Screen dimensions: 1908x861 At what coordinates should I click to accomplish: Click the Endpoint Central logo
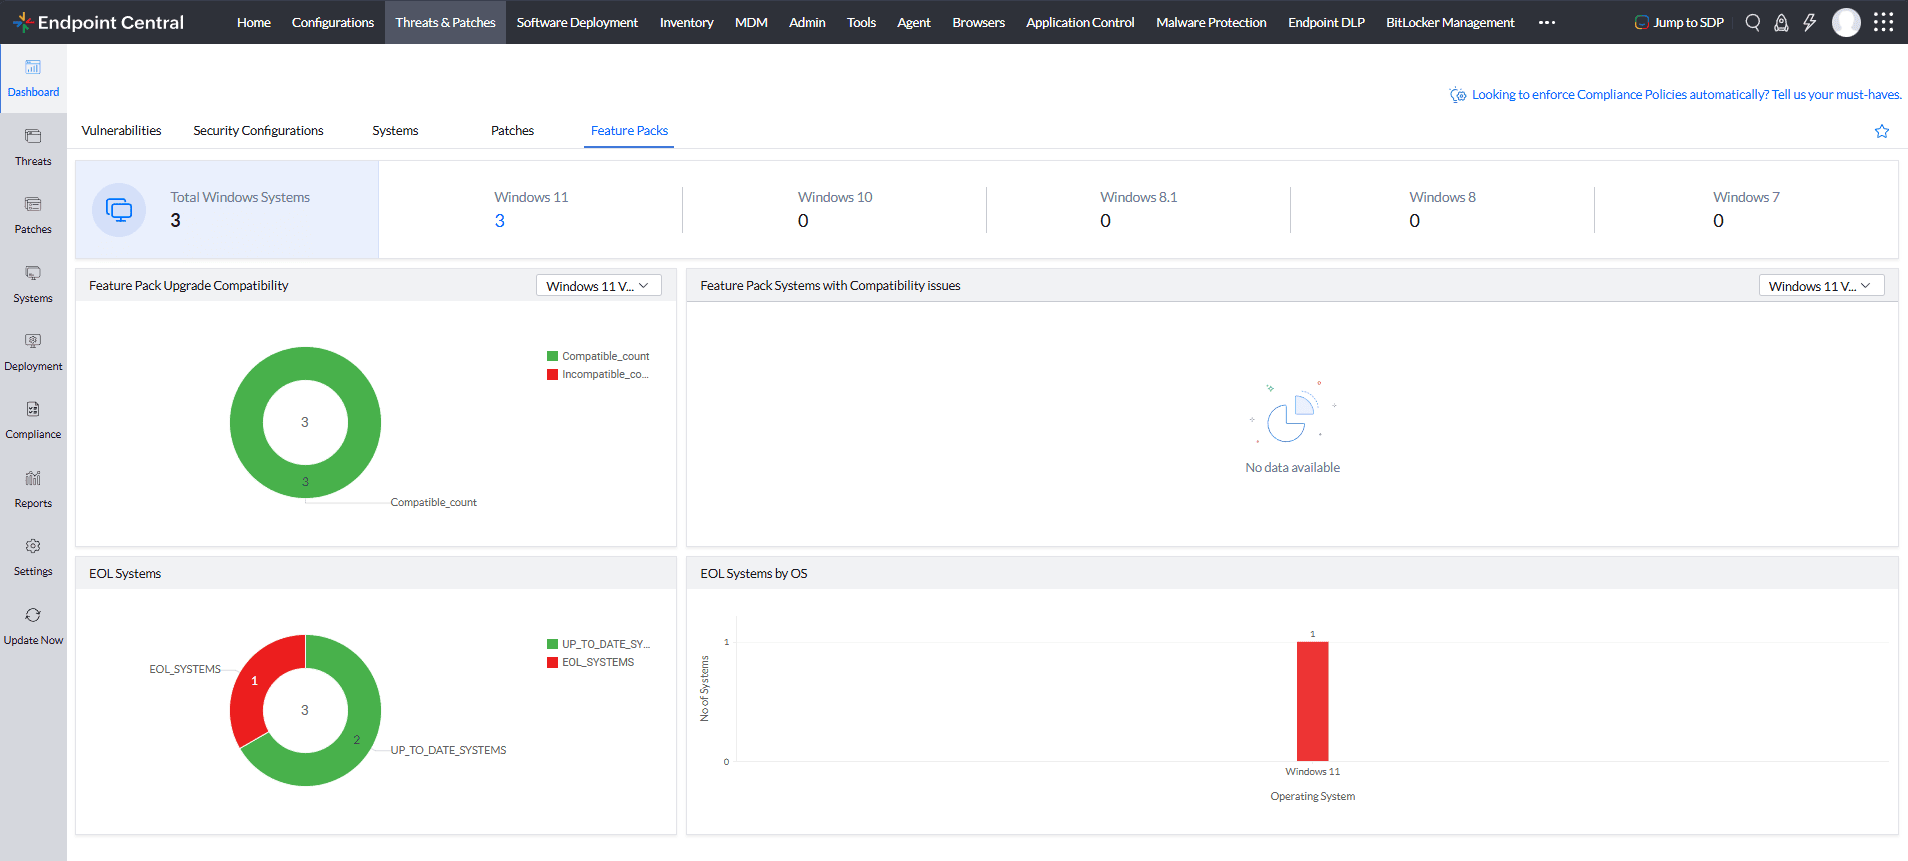coord(98,22)
